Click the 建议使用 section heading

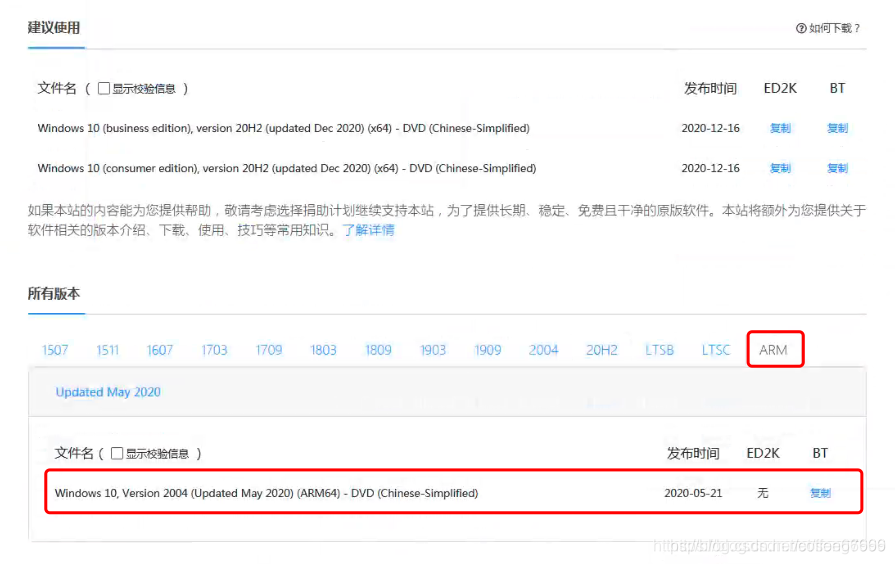click(x=54, y=27)
